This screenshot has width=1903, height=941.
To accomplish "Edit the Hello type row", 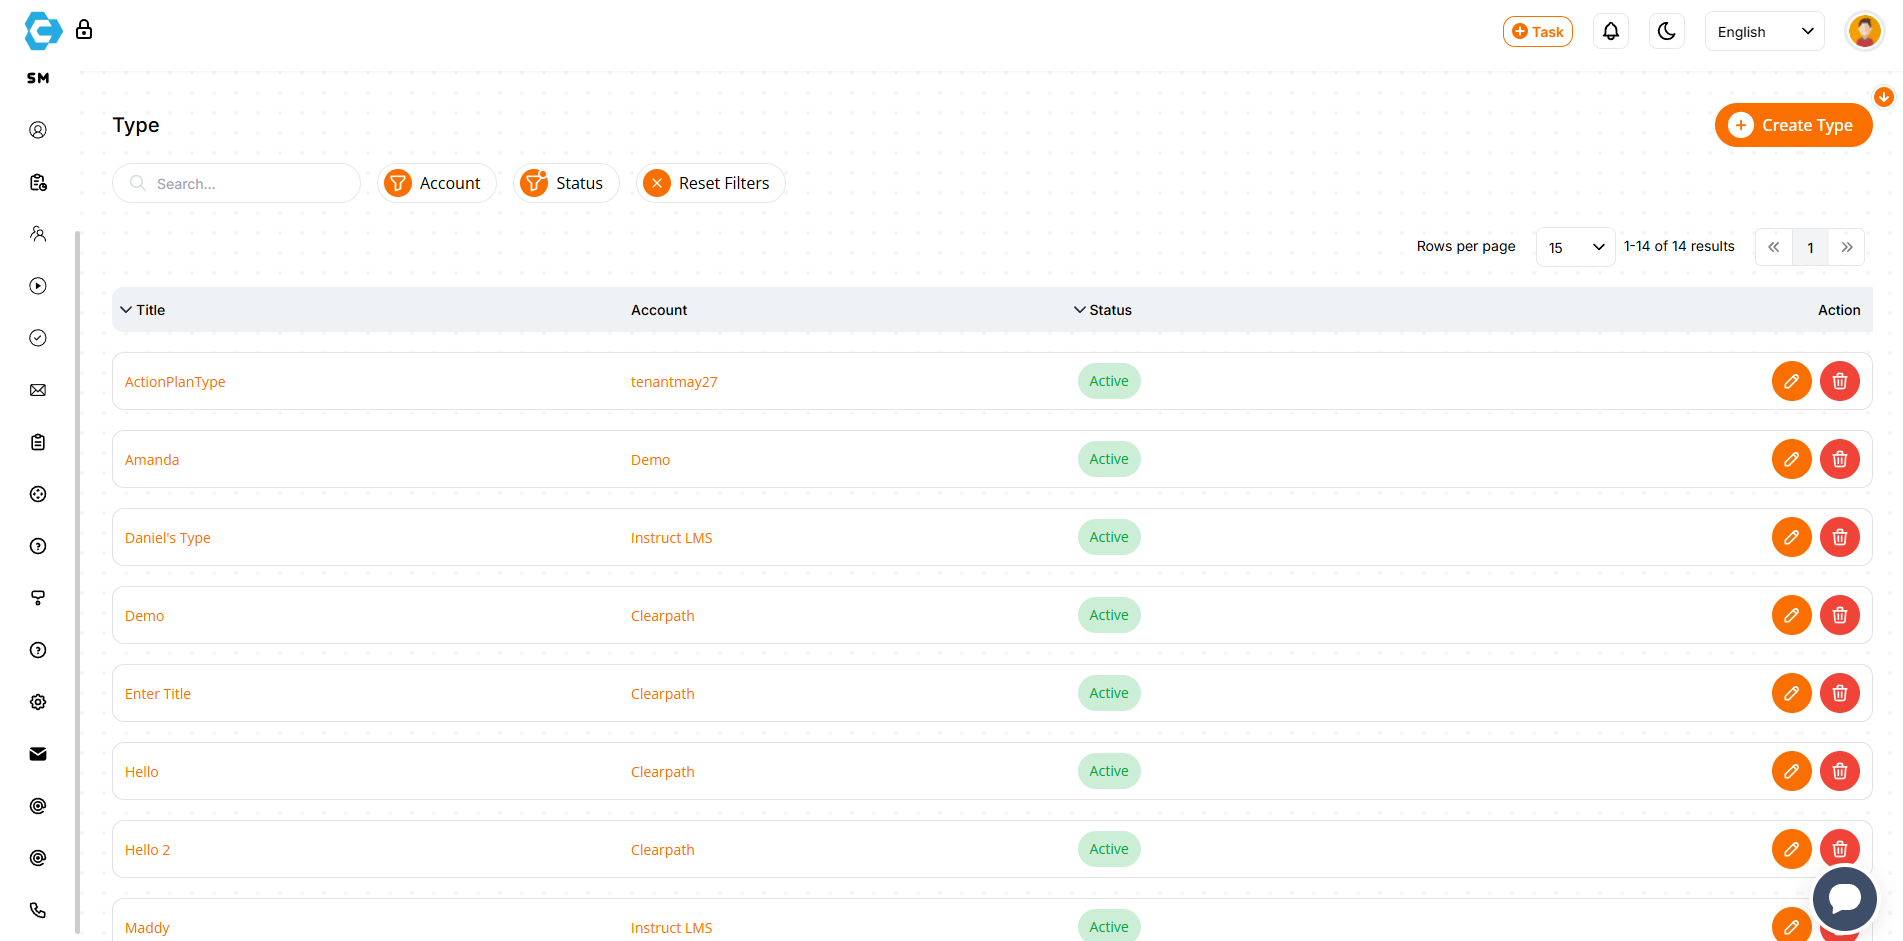I will pos(1792,771).
